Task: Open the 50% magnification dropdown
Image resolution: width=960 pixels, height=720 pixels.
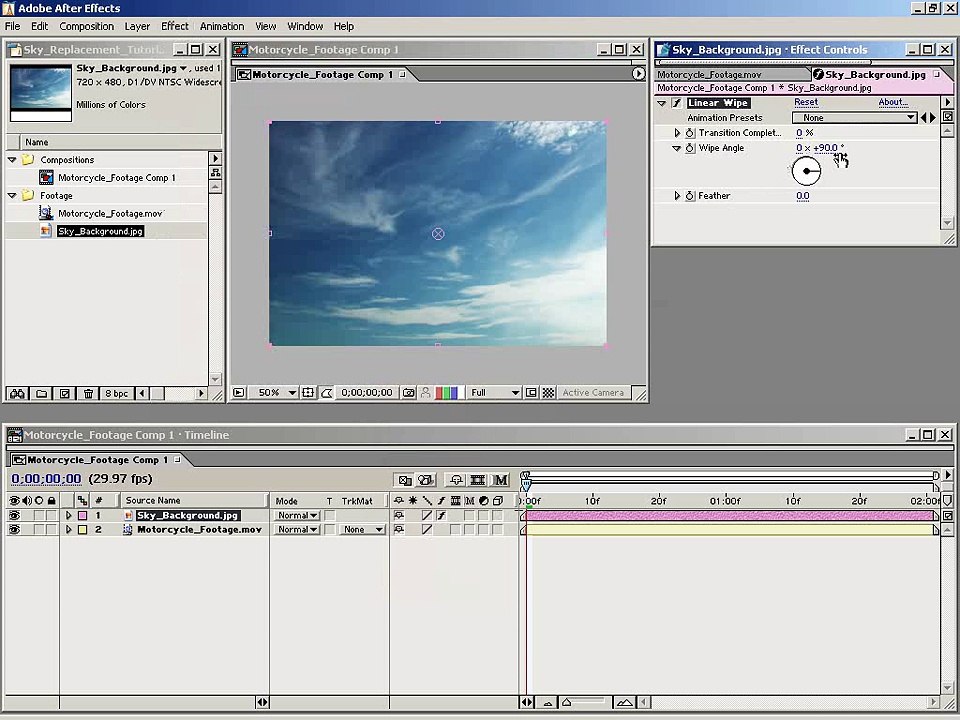Action: point(274,392)
